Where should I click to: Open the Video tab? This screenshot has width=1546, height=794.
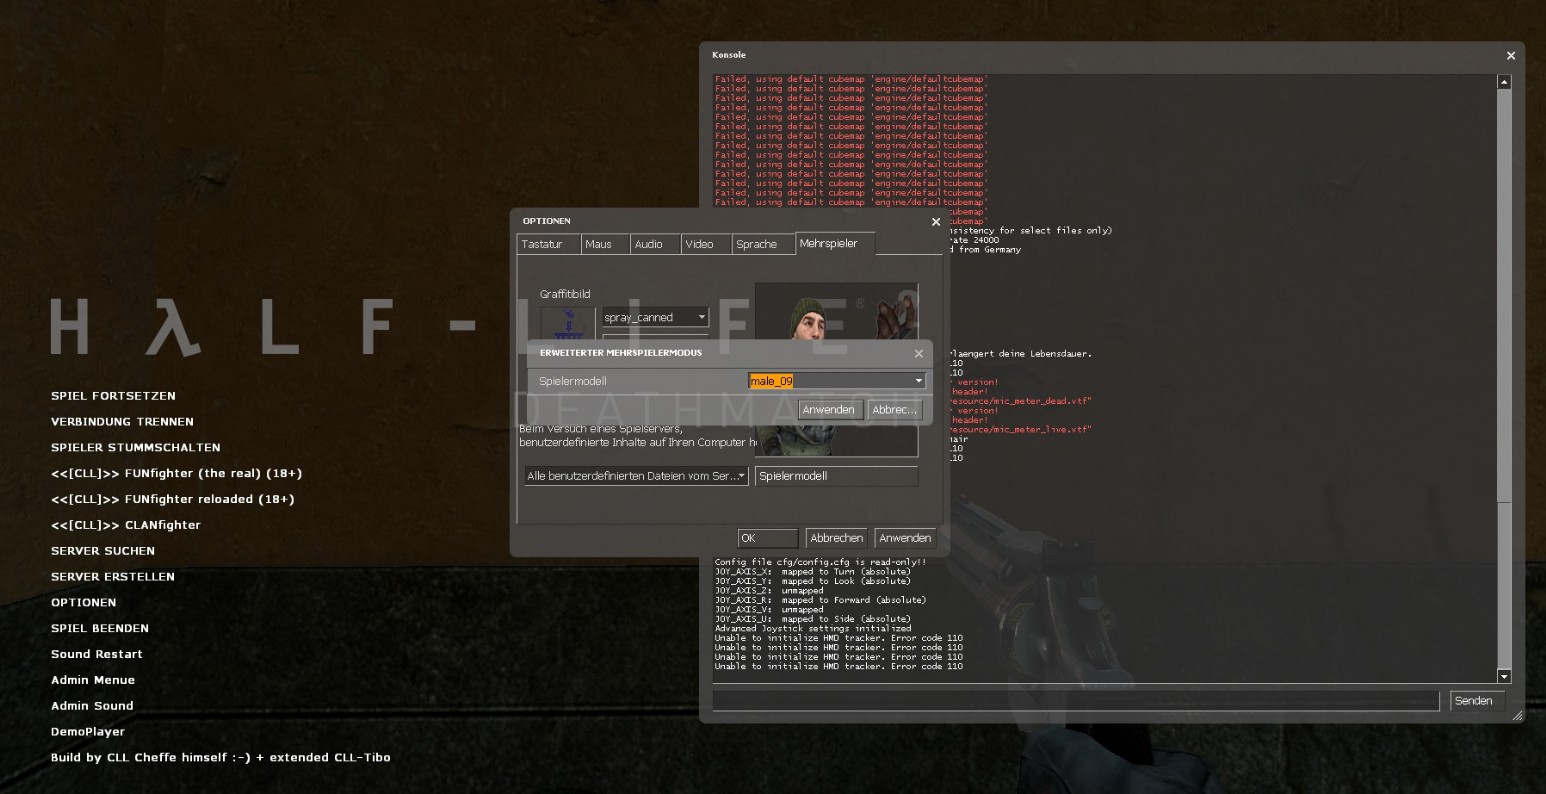(x=706, y=244)
